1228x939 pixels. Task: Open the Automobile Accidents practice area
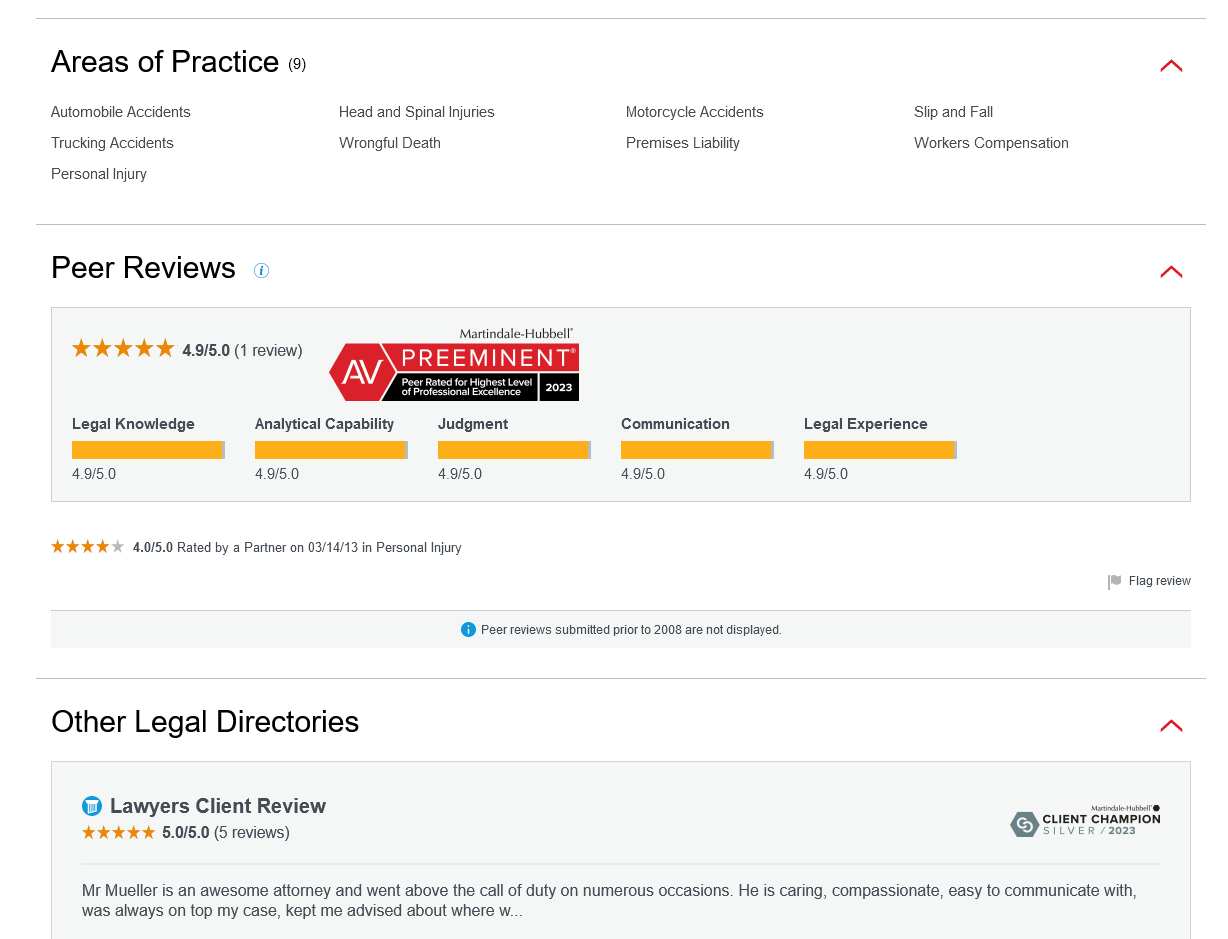coord(121,112)
